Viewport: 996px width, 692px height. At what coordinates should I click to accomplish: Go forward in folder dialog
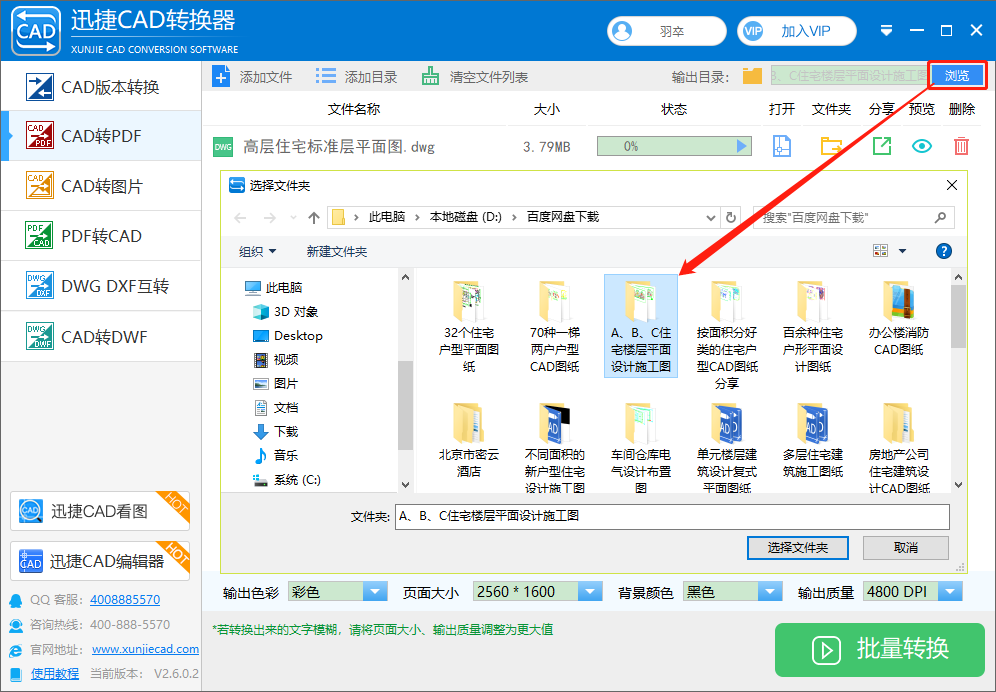[270, 218]
